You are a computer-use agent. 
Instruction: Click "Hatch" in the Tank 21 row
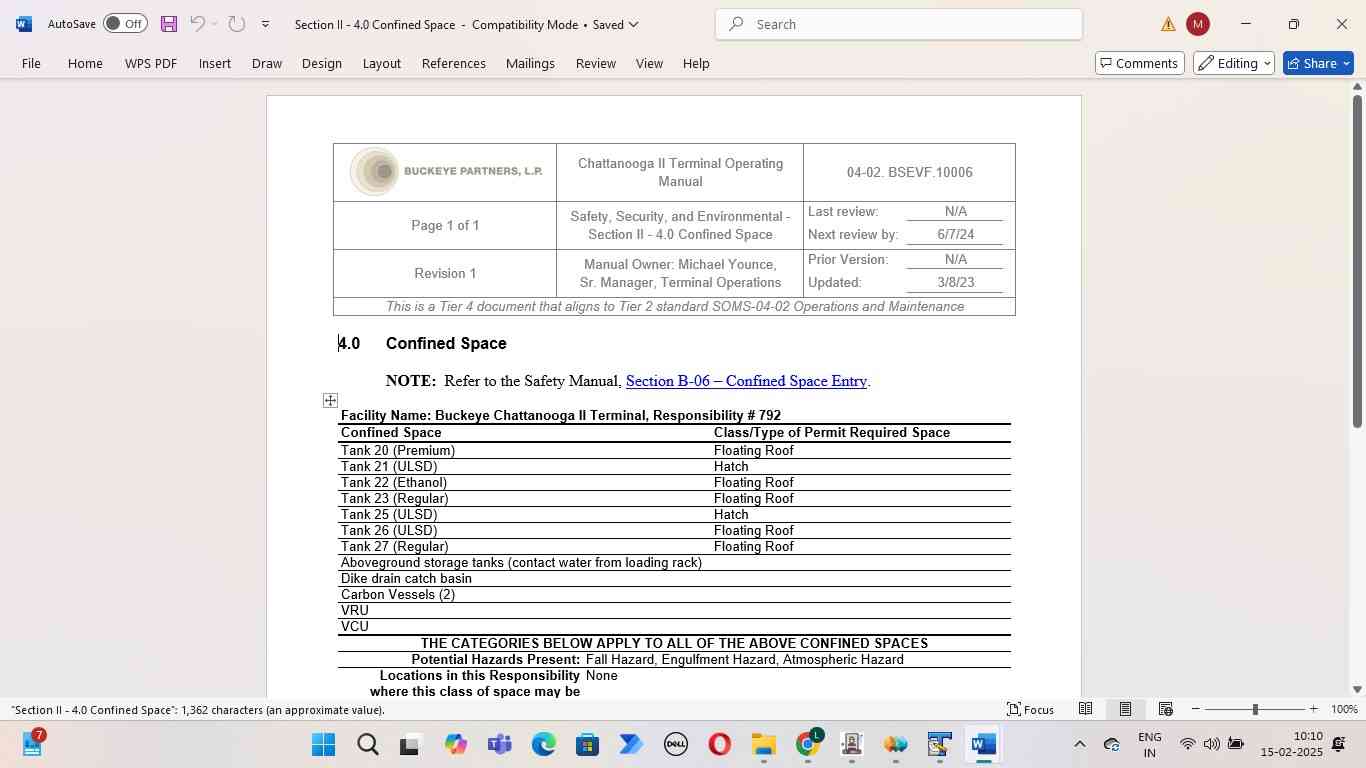point(731,466)
